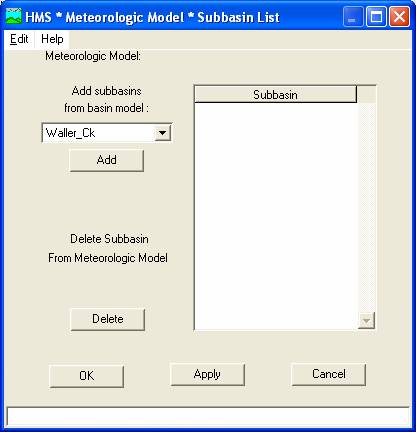Click the status message field at the bottom
The height and width of the screenshot is (432, 416).
point(208,417)
